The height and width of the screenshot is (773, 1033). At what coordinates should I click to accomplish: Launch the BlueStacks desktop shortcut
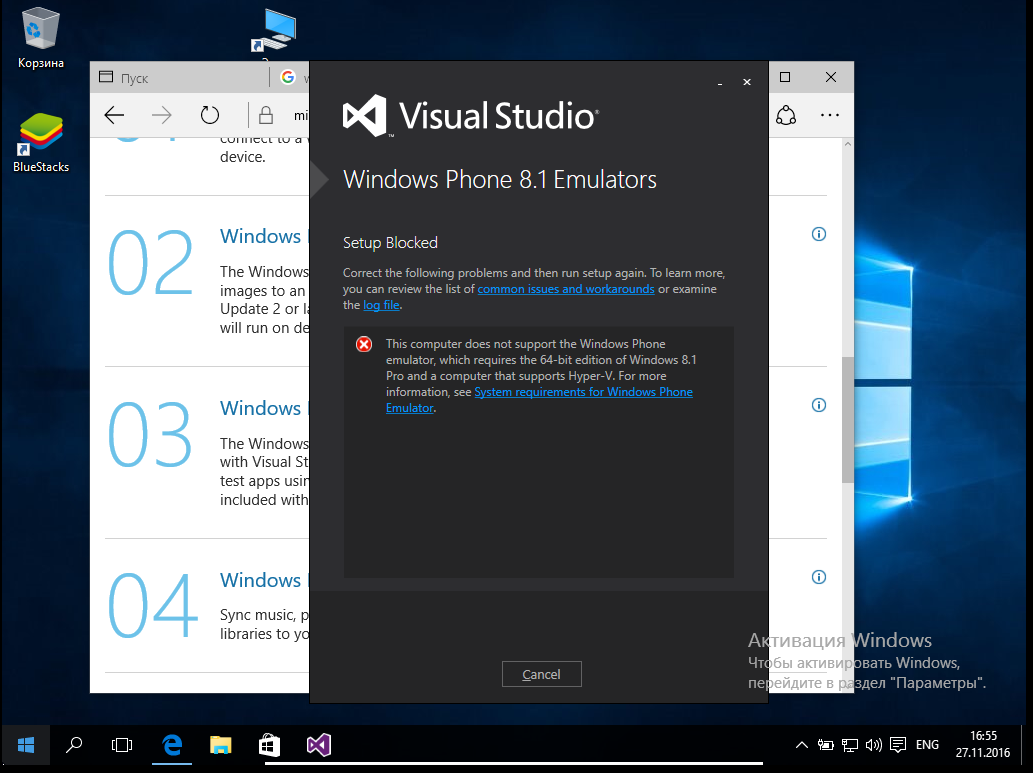(41, 142)
